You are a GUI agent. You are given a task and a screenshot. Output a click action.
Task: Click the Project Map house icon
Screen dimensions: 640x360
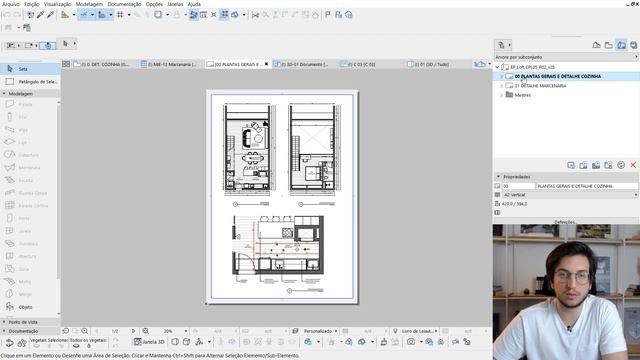[596, 45]
